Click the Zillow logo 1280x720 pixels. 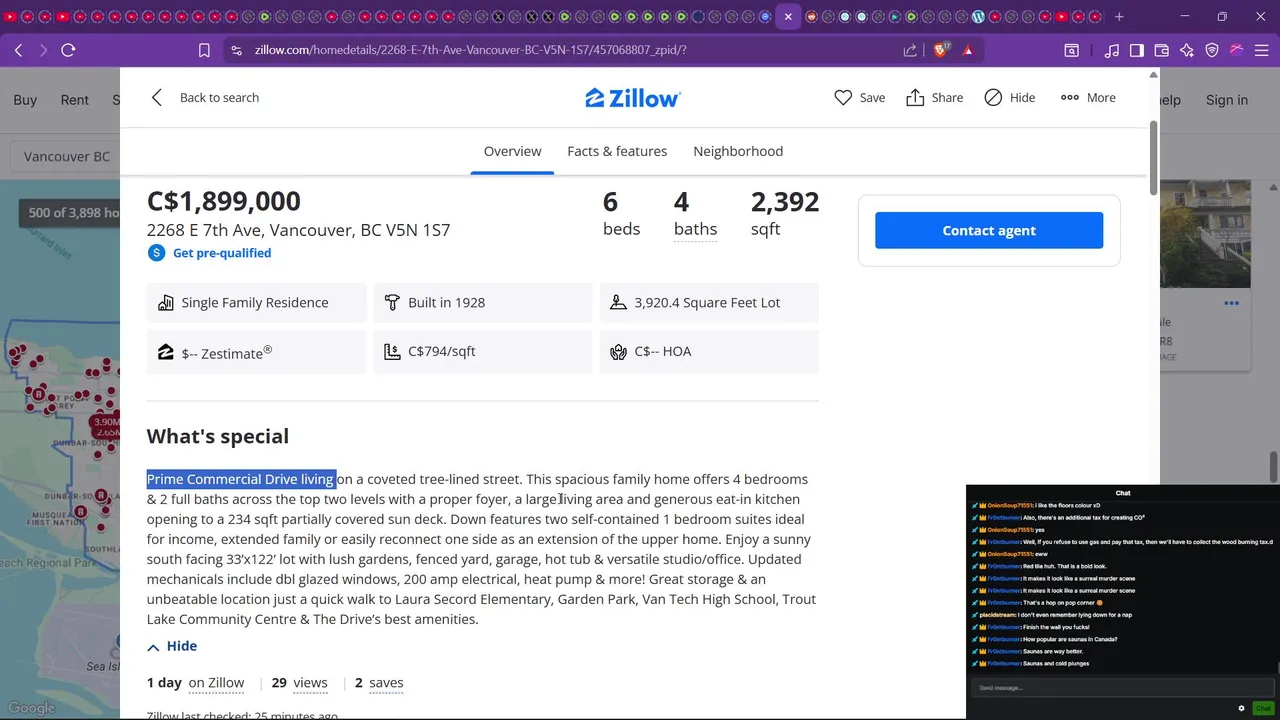633,97
